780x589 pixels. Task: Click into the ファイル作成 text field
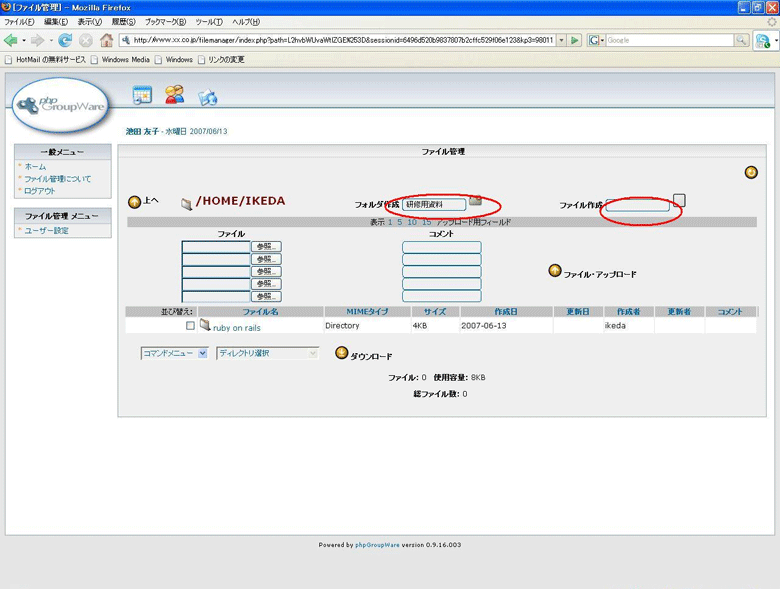(637, 206)
